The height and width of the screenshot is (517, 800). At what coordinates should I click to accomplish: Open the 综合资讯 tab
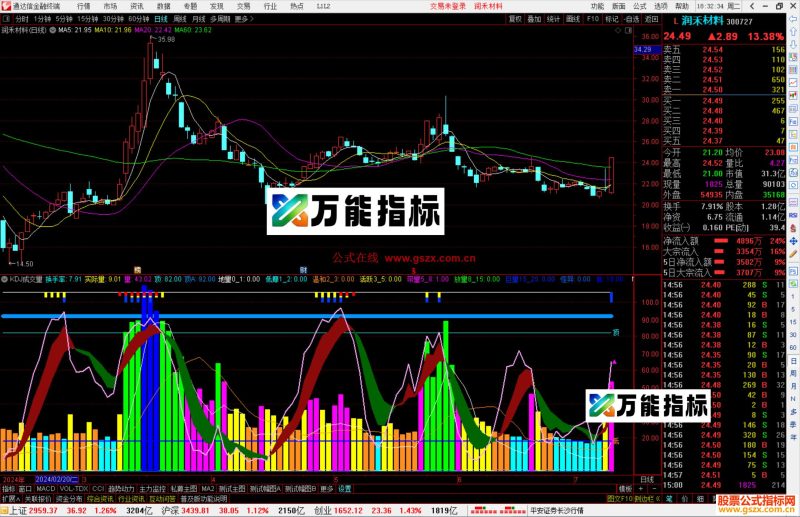tap(100, 499)
